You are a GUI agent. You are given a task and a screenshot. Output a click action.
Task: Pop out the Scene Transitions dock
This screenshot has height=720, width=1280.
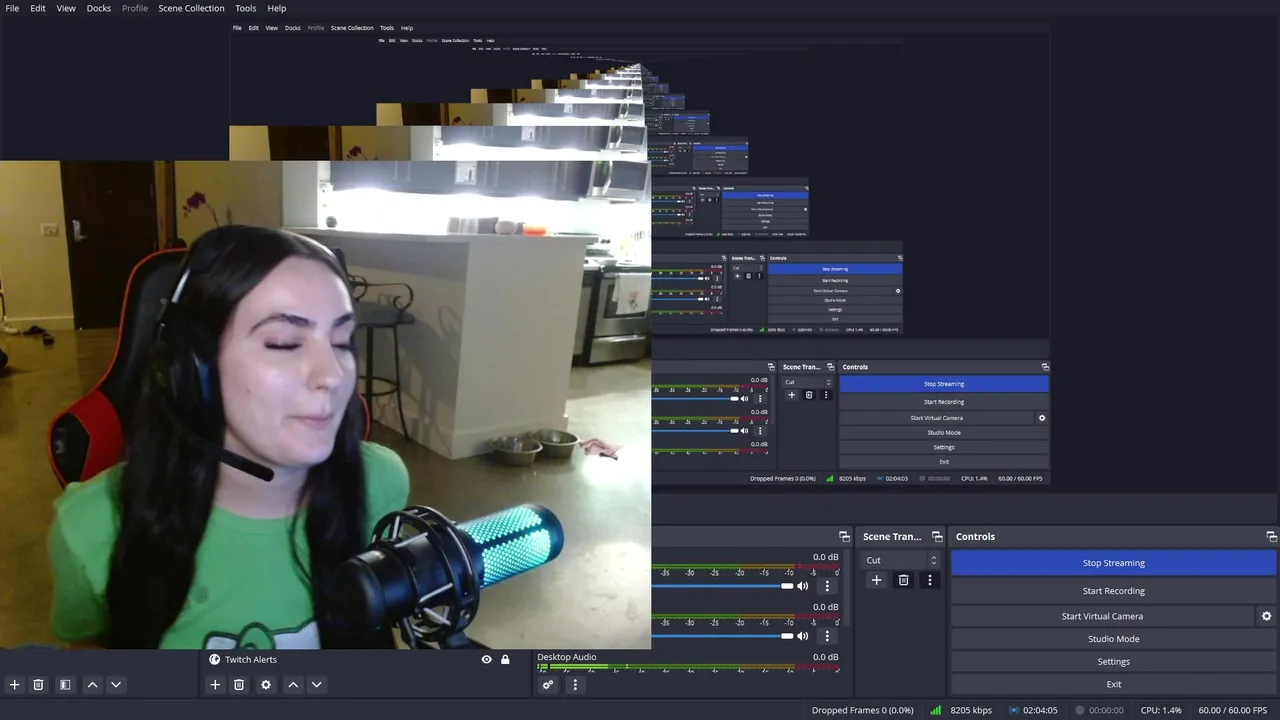tap(937, 537)
